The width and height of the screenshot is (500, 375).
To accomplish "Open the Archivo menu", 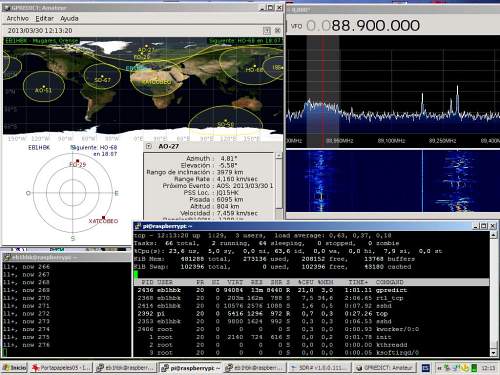I will pyautogui.click(x=18, y=19).
